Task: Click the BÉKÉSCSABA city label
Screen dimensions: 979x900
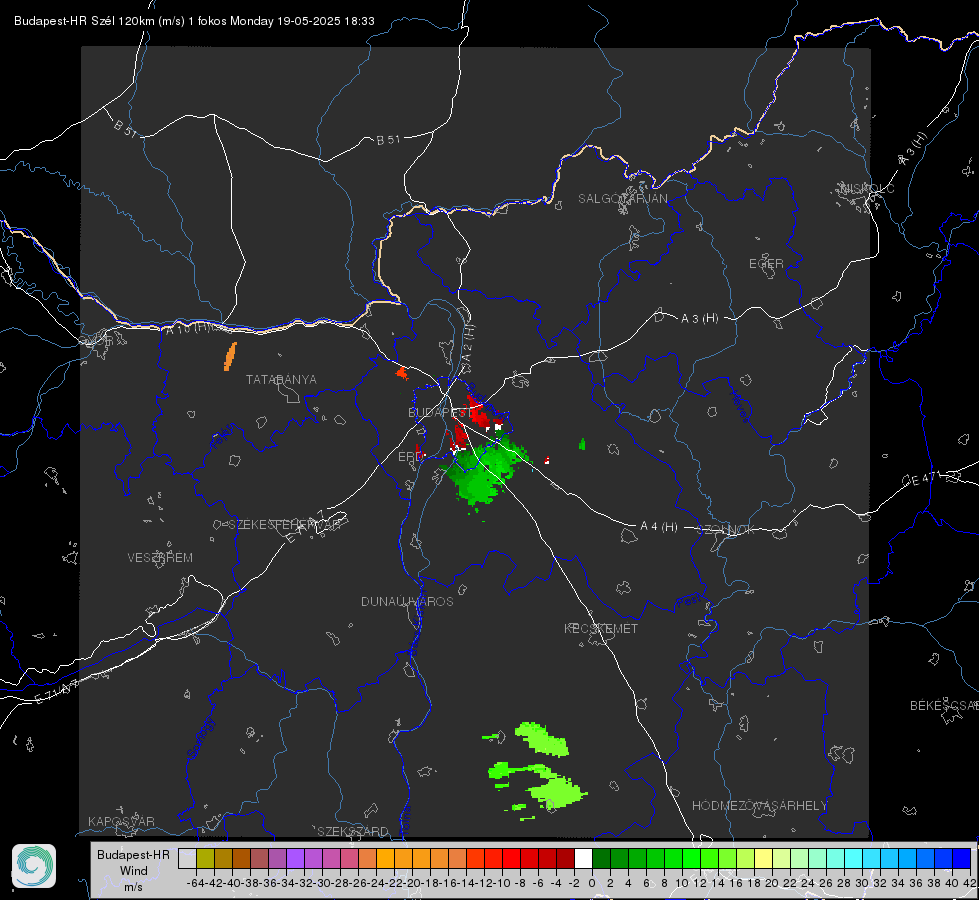Action: click(x=944, y=706)
